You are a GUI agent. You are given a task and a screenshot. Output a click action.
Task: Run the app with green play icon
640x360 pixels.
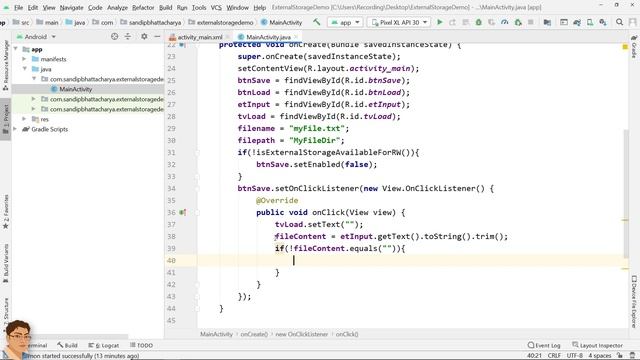[440, 22]
